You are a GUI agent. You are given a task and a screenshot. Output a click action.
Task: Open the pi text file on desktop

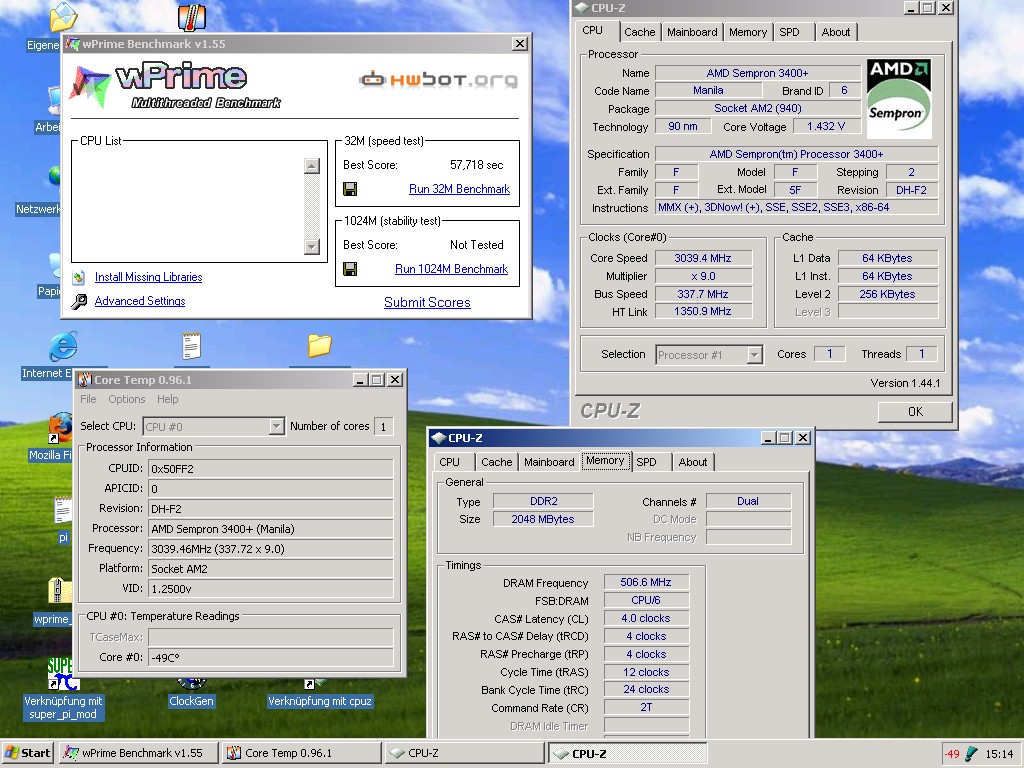click(x=63, y=511)
